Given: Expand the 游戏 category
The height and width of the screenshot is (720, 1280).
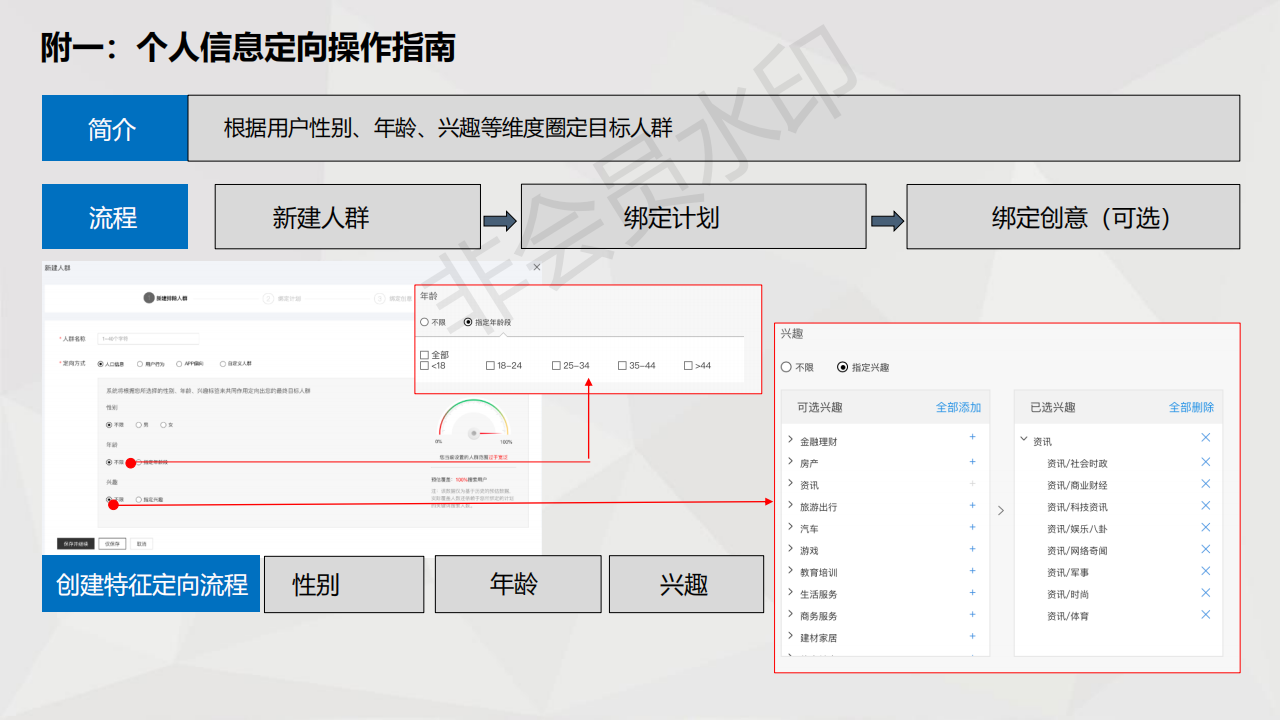Looking at the screenshot, I should tap(790, 549).
